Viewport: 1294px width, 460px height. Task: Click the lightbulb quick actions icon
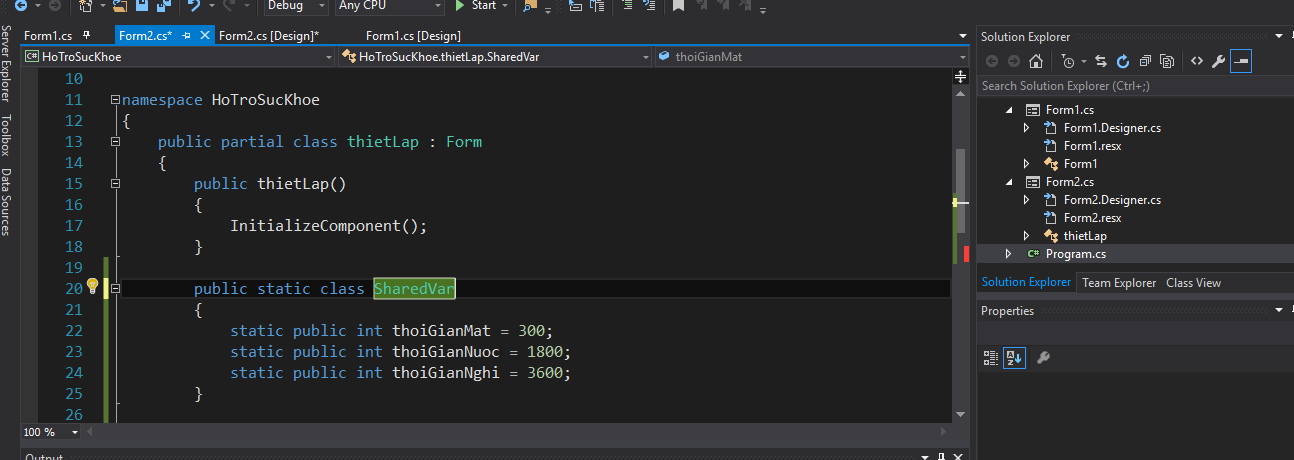(x=92, y=287)
